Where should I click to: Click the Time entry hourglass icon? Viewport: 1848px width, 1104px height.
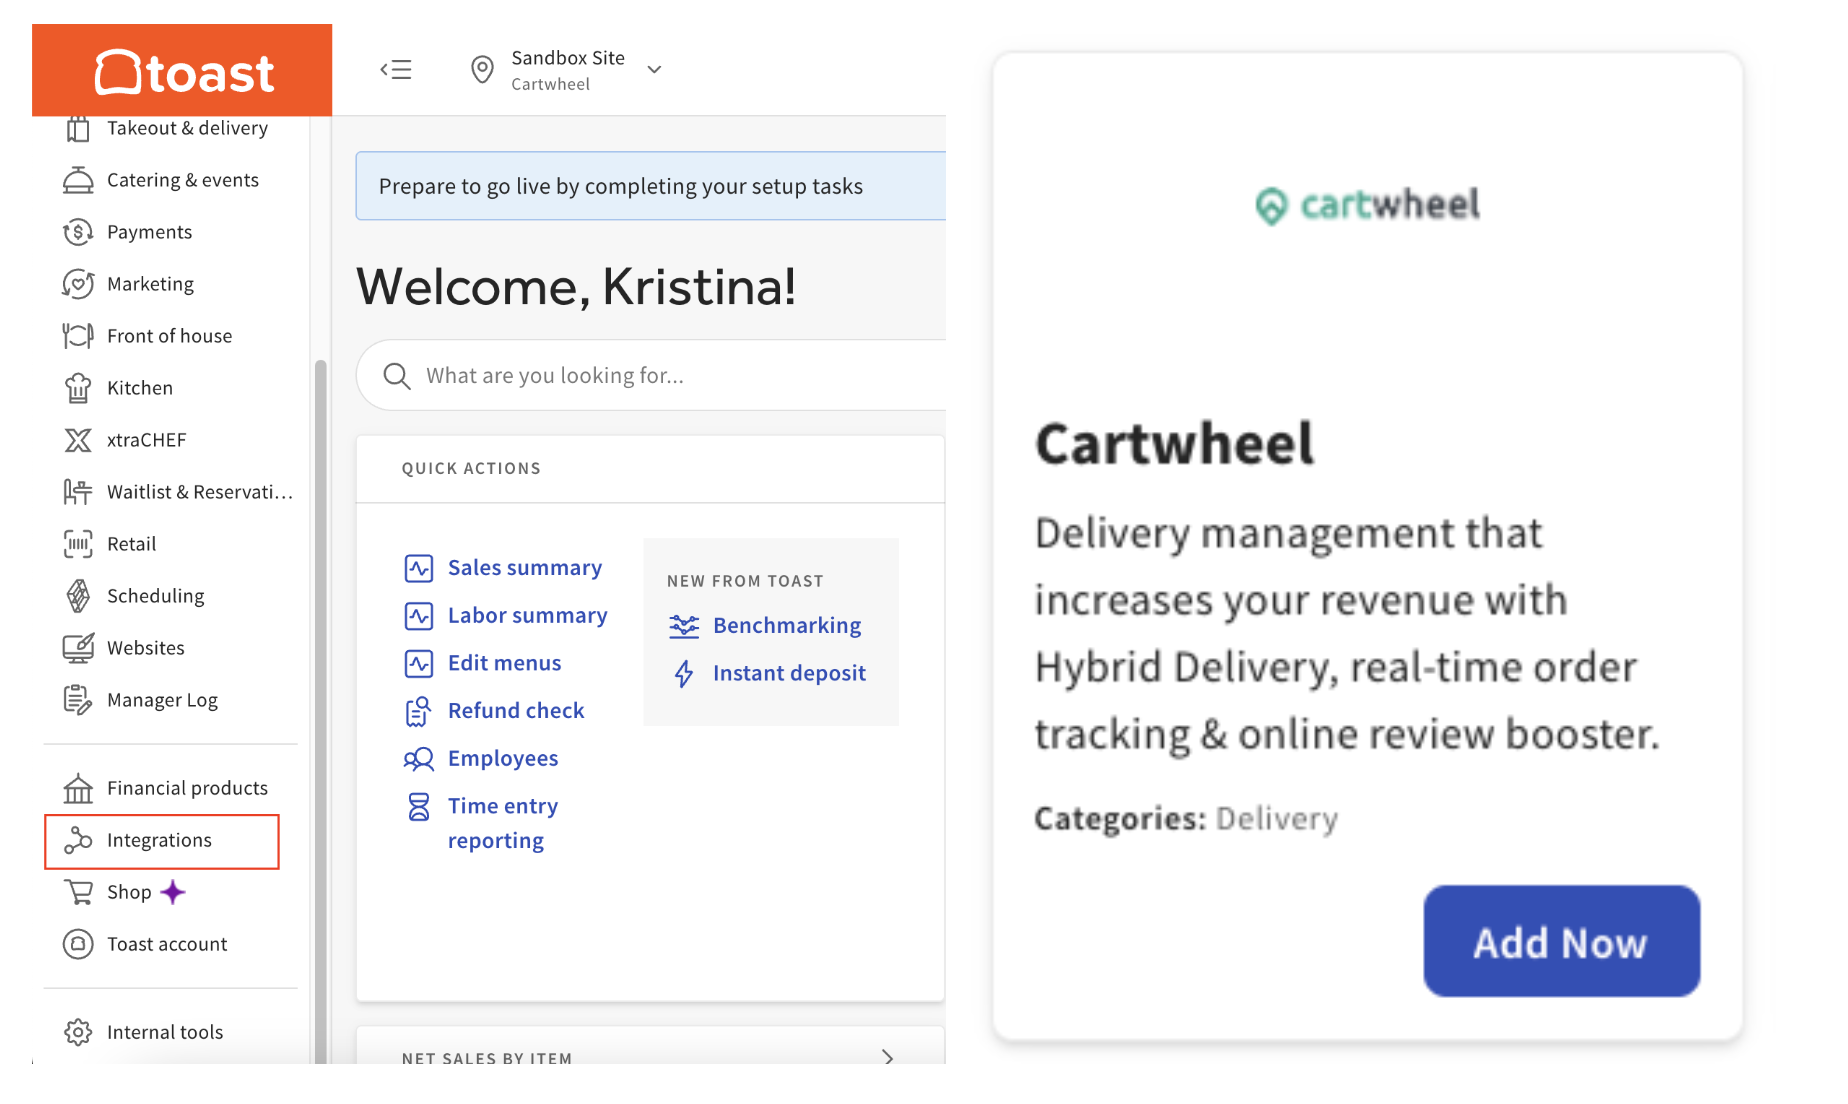pos(419,806)
